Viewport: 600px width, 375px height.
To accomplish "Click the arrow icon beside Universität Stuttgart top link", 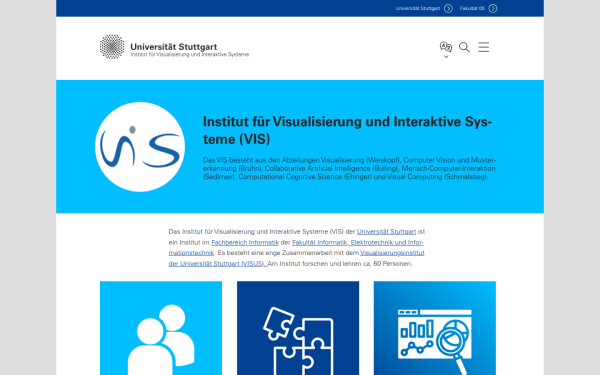I will click(x=448, y=8).
